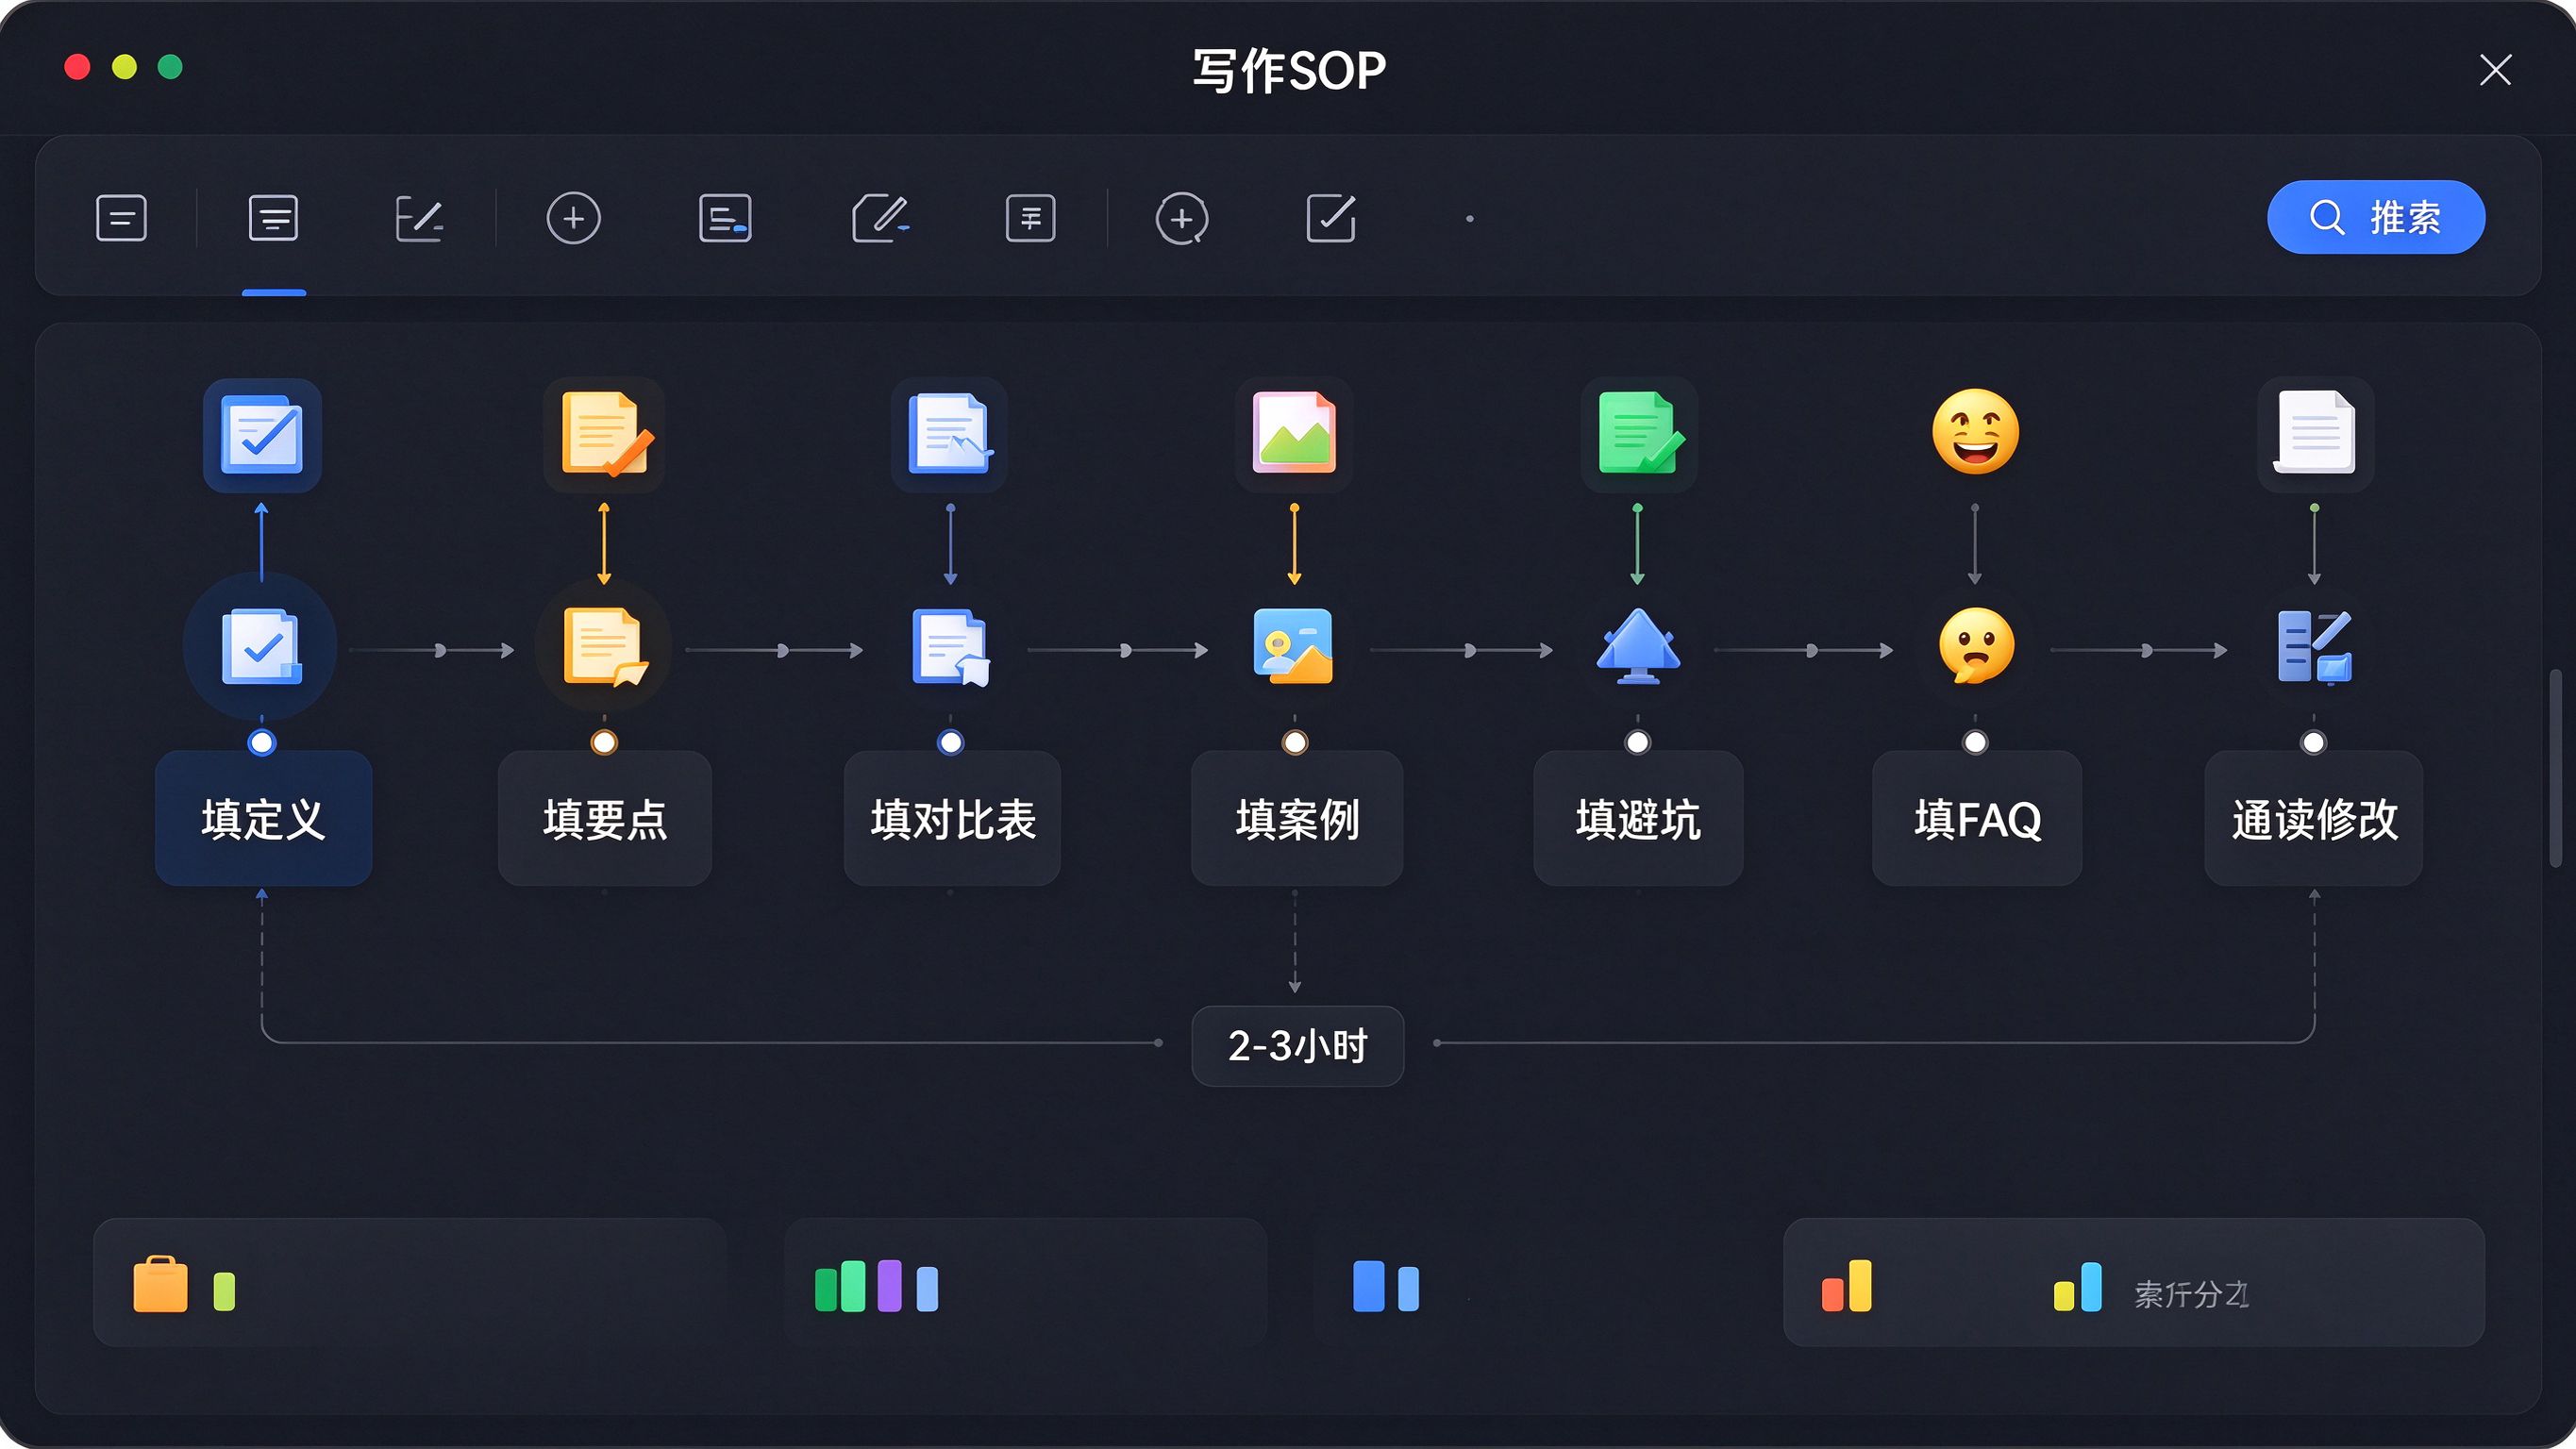2576x1449 pixels.
Task: Select the checkbox-check toolbar icon
Action: click(x=1331, y=218)
